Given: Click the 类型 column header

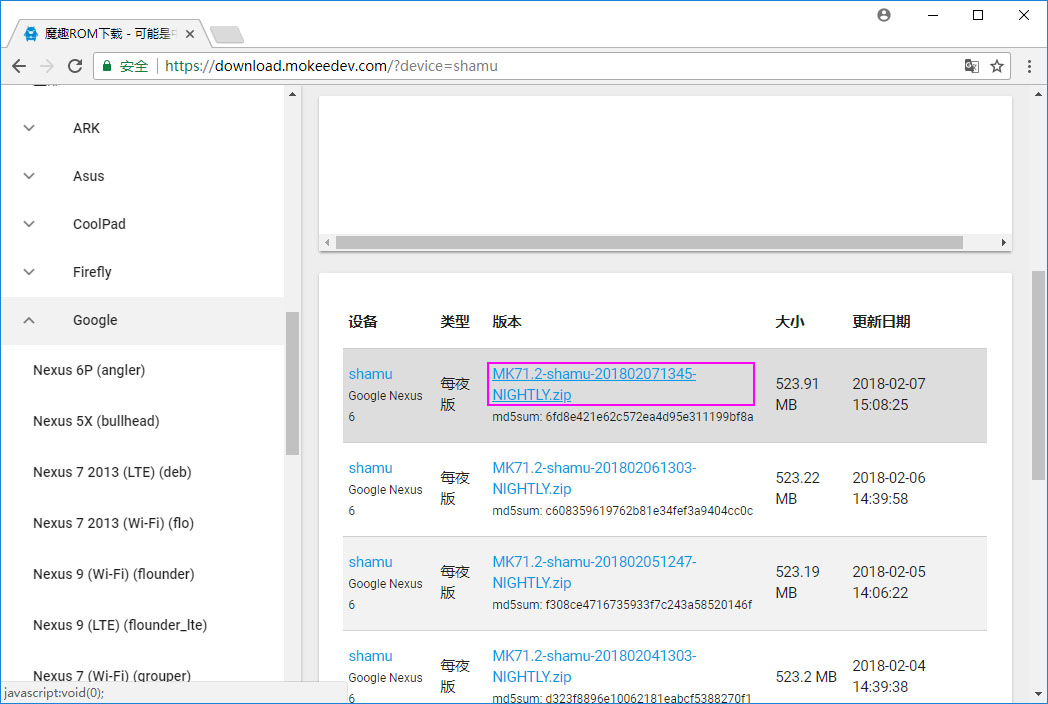Looking at the screenshot, I should (x=454, y=322).
